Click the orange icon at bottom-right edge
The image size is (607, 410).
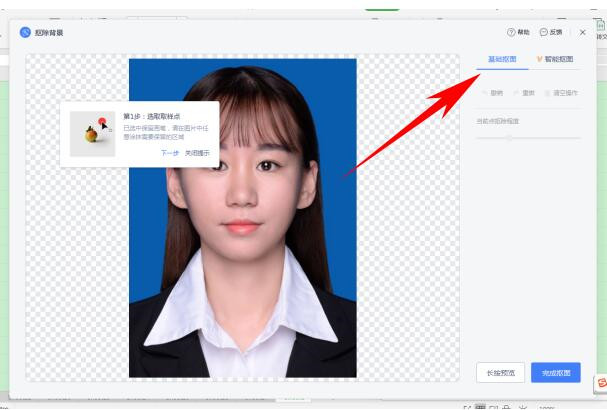click(x=601, y=382)
